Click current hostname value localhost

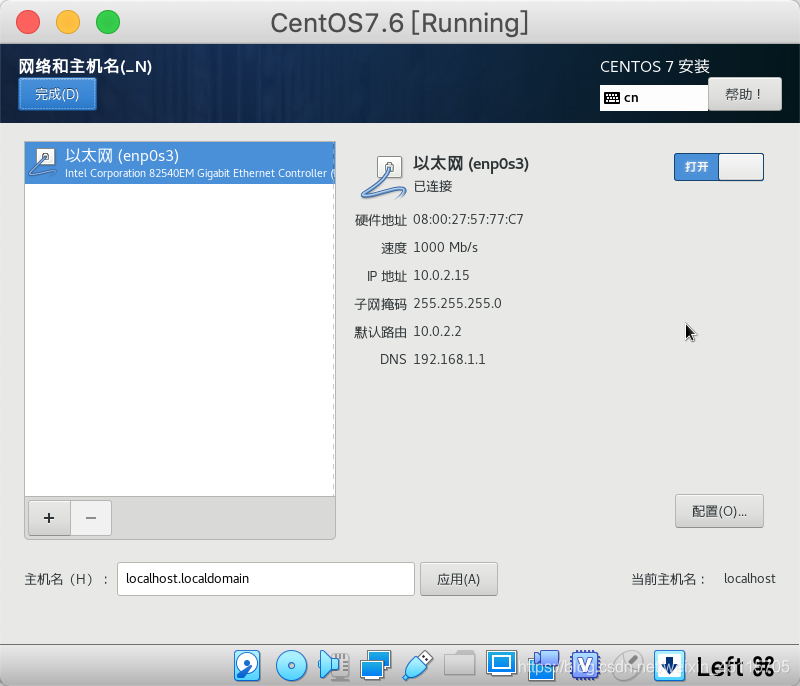click(x=749, y=579)
